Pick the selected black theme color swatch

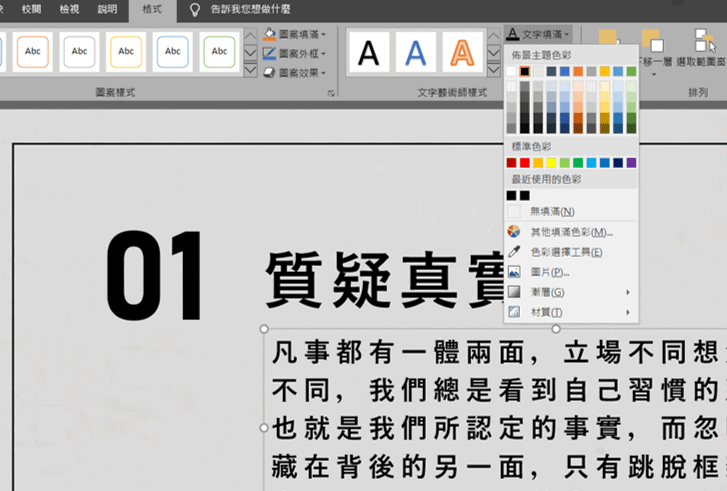(525, 71)
